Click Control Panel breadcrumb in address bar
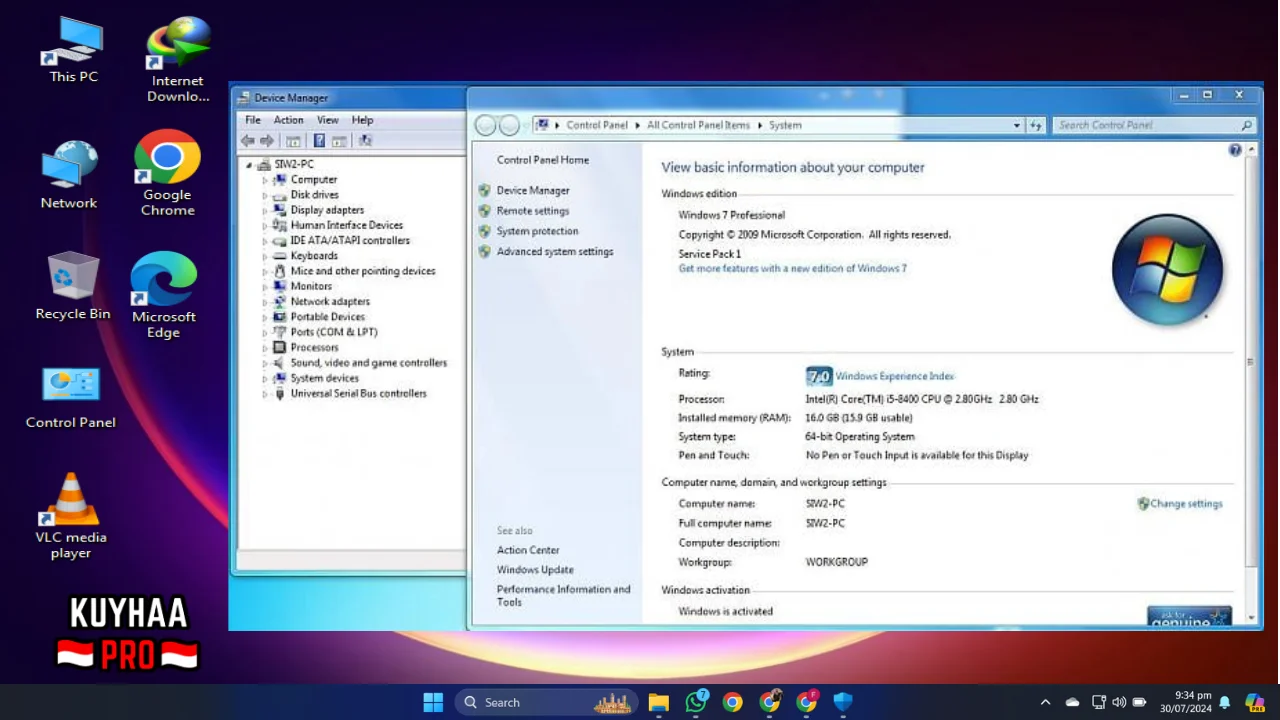This screenshot has width=1280, height=720. click(x=597, y=125)
